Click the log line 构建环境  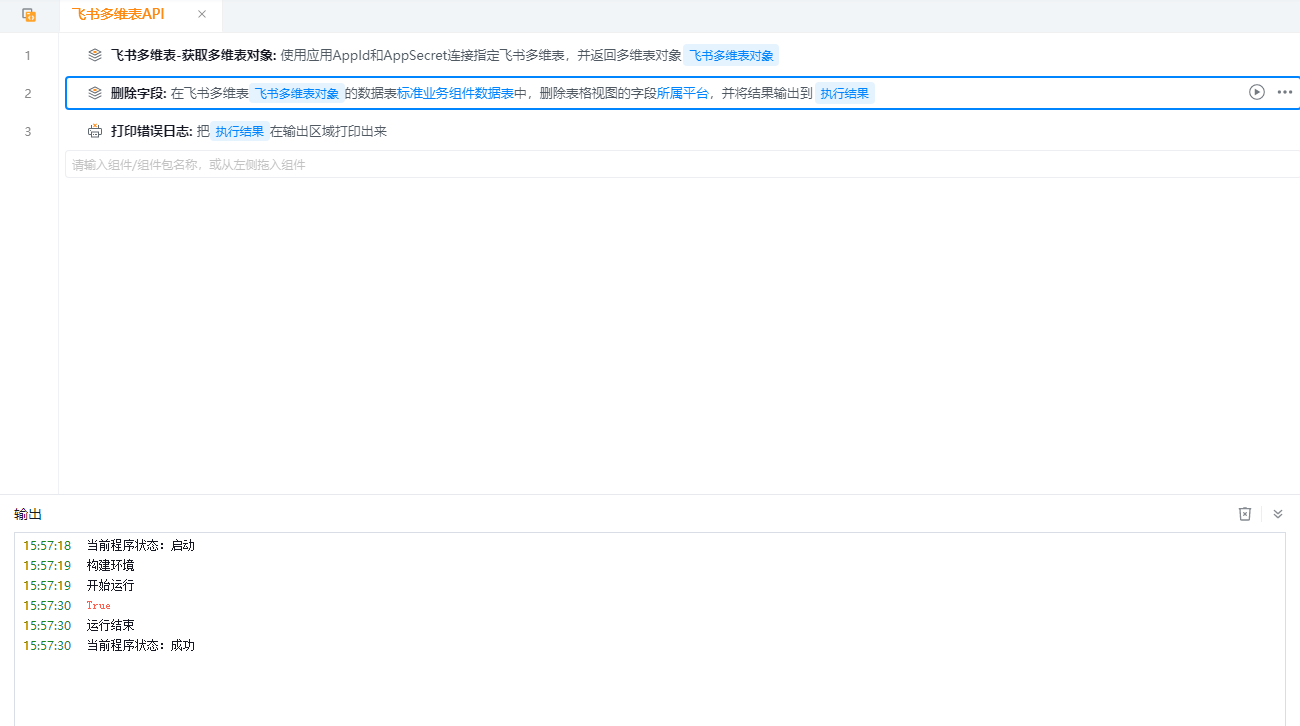[x=110, y=565]
